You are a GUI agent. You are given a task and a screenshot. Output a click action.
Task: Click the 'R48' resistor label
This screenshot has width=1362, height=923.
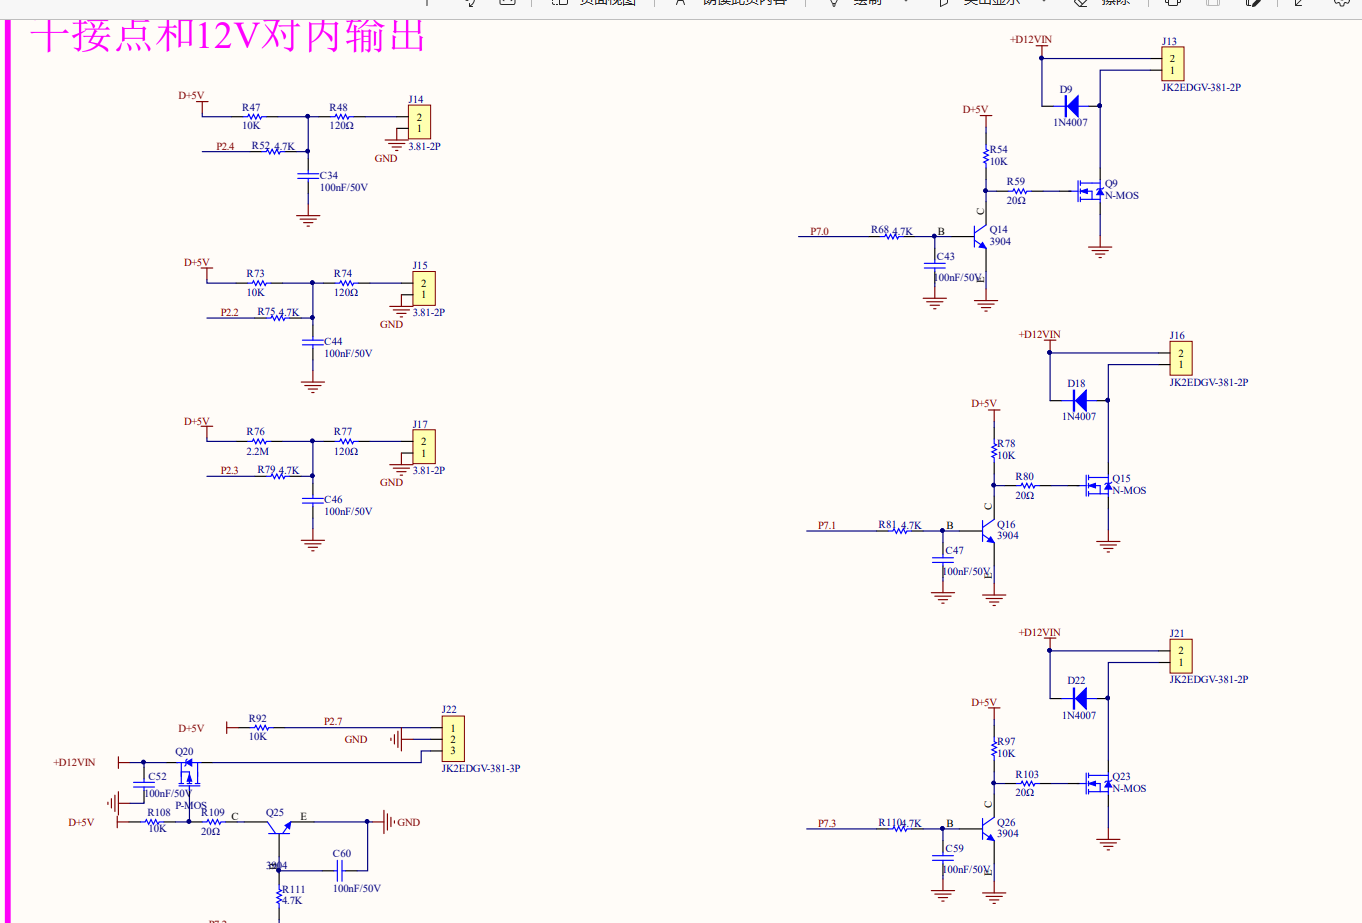339,107
